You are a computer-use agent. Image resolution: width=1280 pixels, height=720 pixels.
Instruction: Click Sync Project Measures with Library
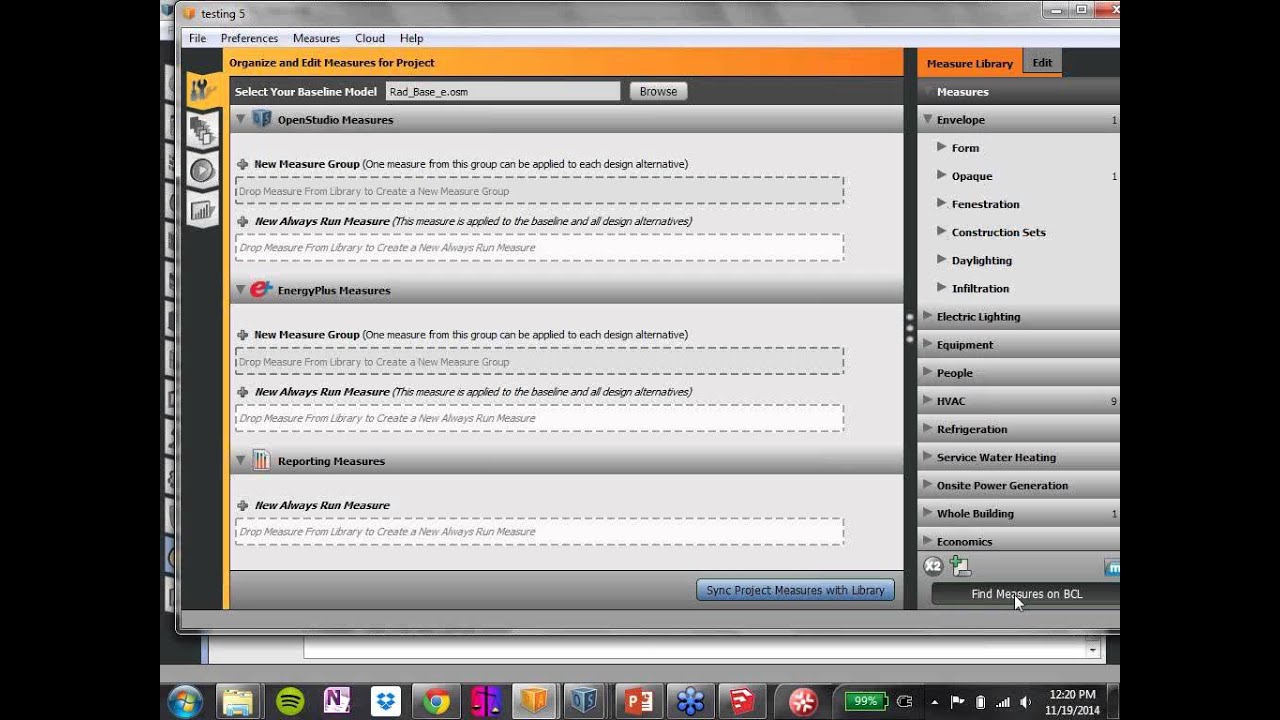795,590
